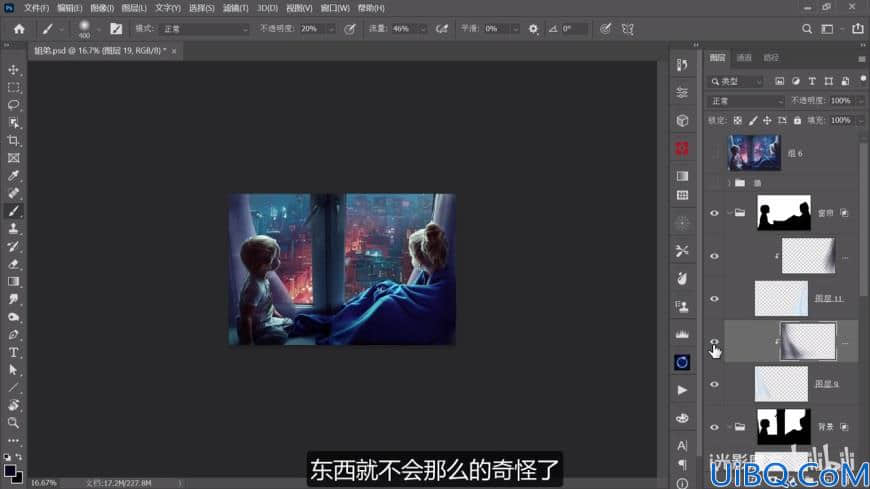Select the Zoom tool in the toolbar
The width and height of the screenshot is (870, 489).
pyautogui.click(x=13, y=423)
